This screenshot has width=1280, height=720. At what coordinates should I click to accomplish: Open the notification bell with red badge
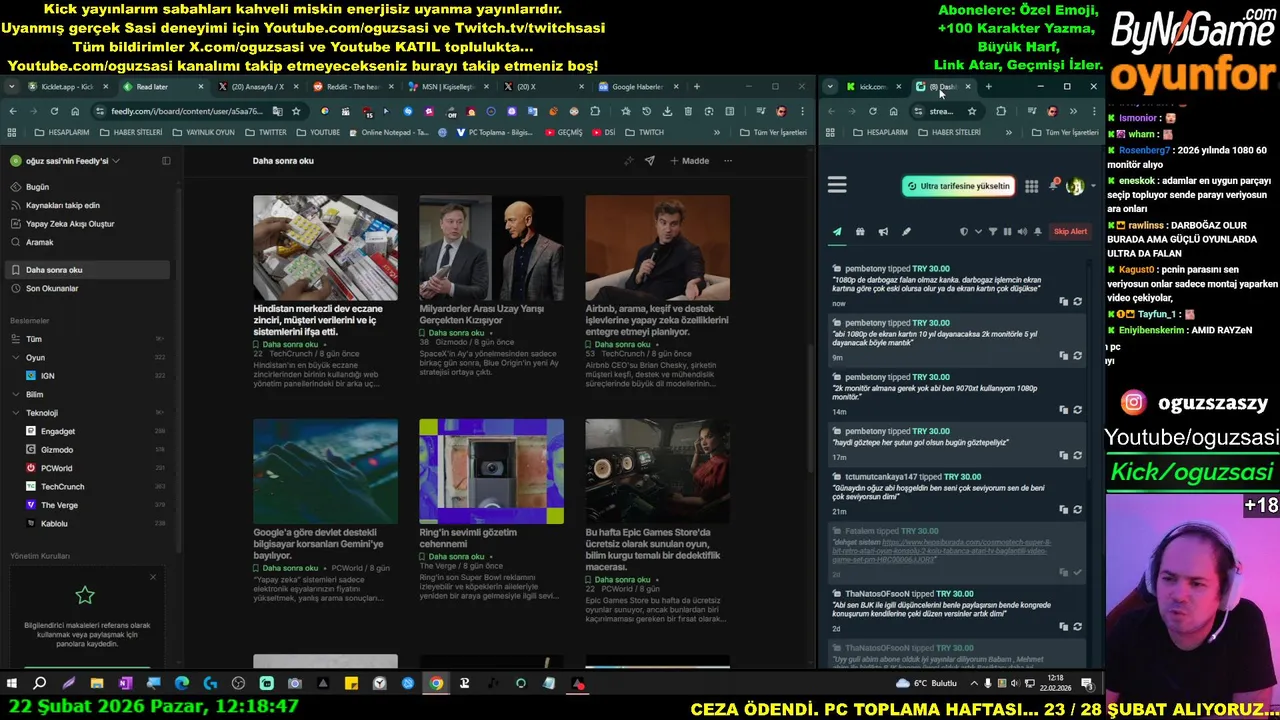coord(1053,186)
